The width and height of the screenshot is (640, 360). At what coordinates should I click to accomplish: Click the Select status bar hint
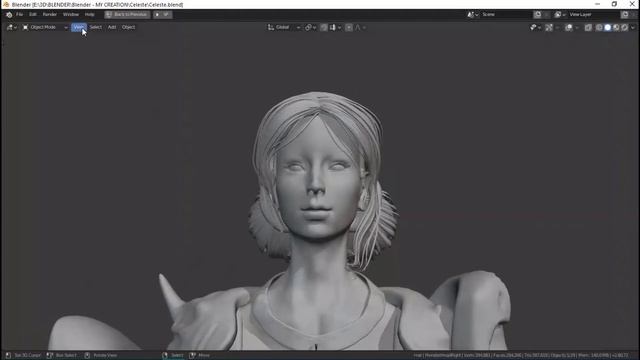[x=173, y=356]
